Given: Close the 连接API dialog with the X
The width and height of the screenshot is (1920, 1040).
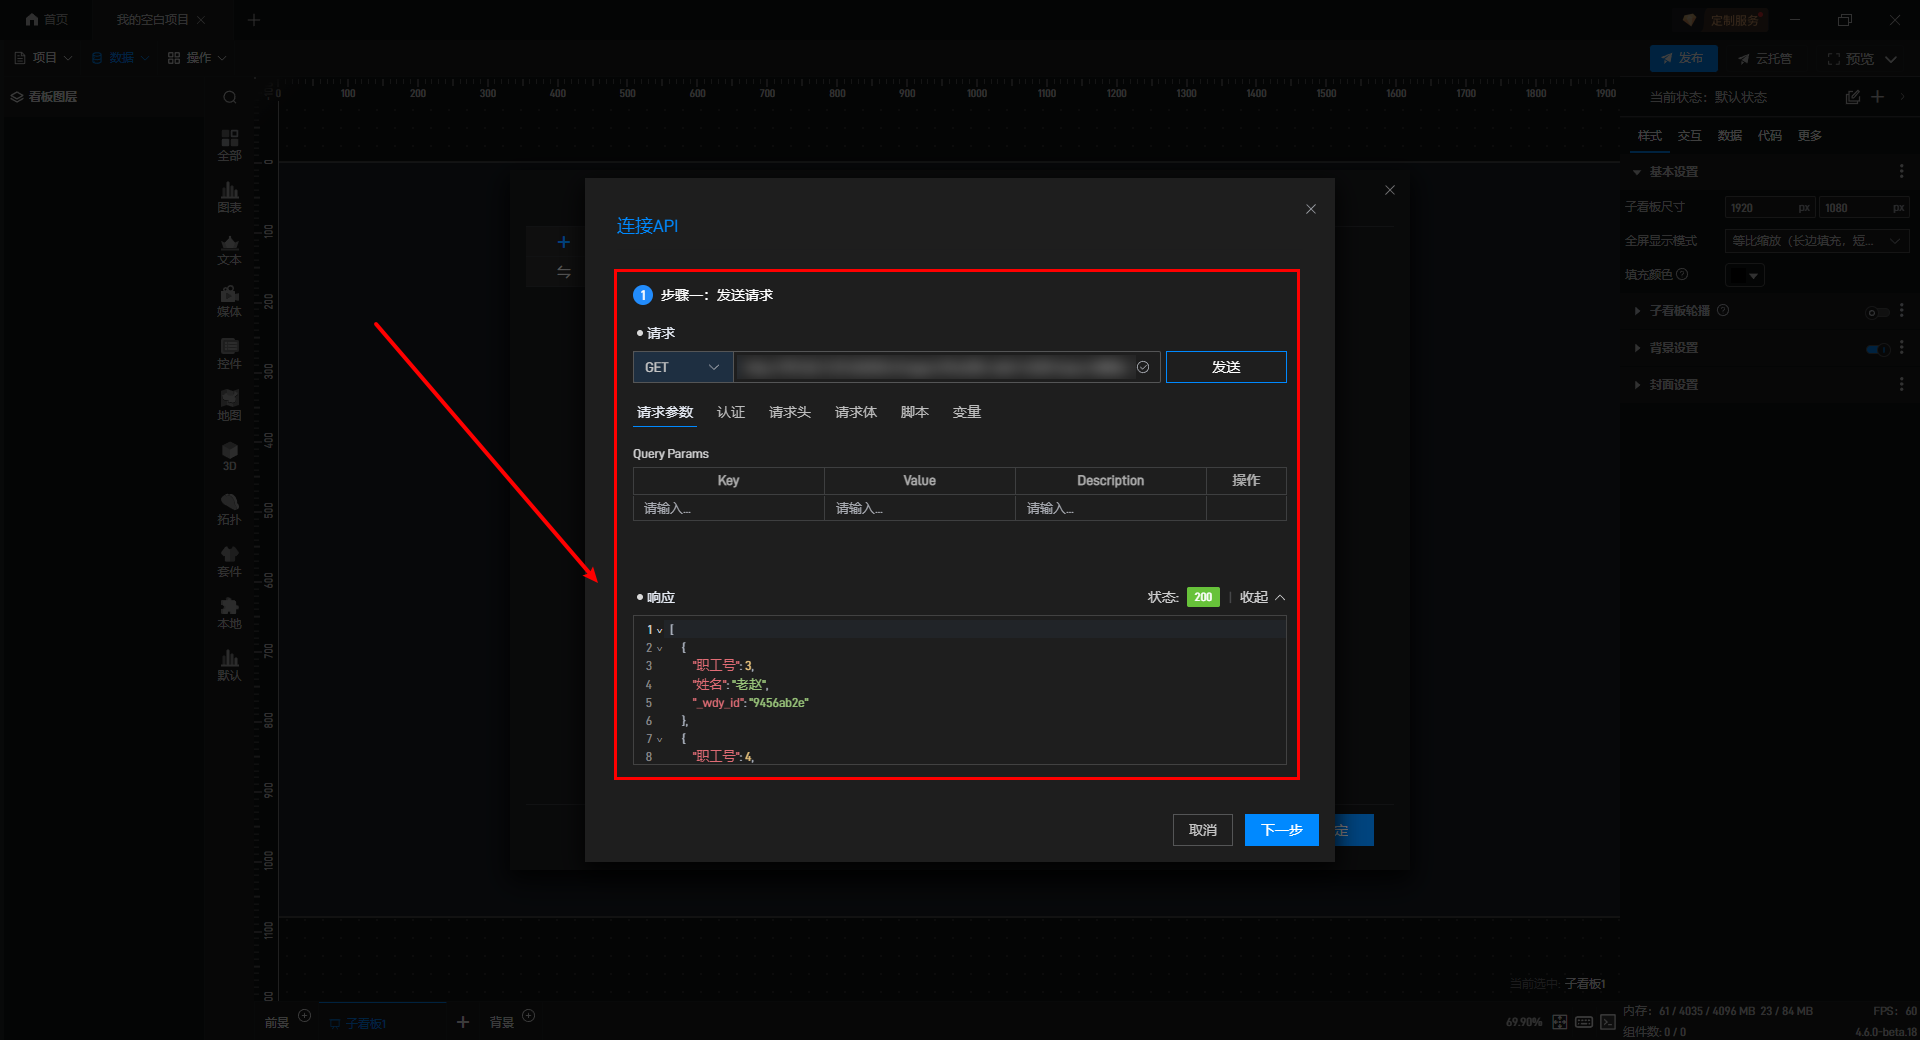Looking at the screenshot, I should coord(1310,209).
